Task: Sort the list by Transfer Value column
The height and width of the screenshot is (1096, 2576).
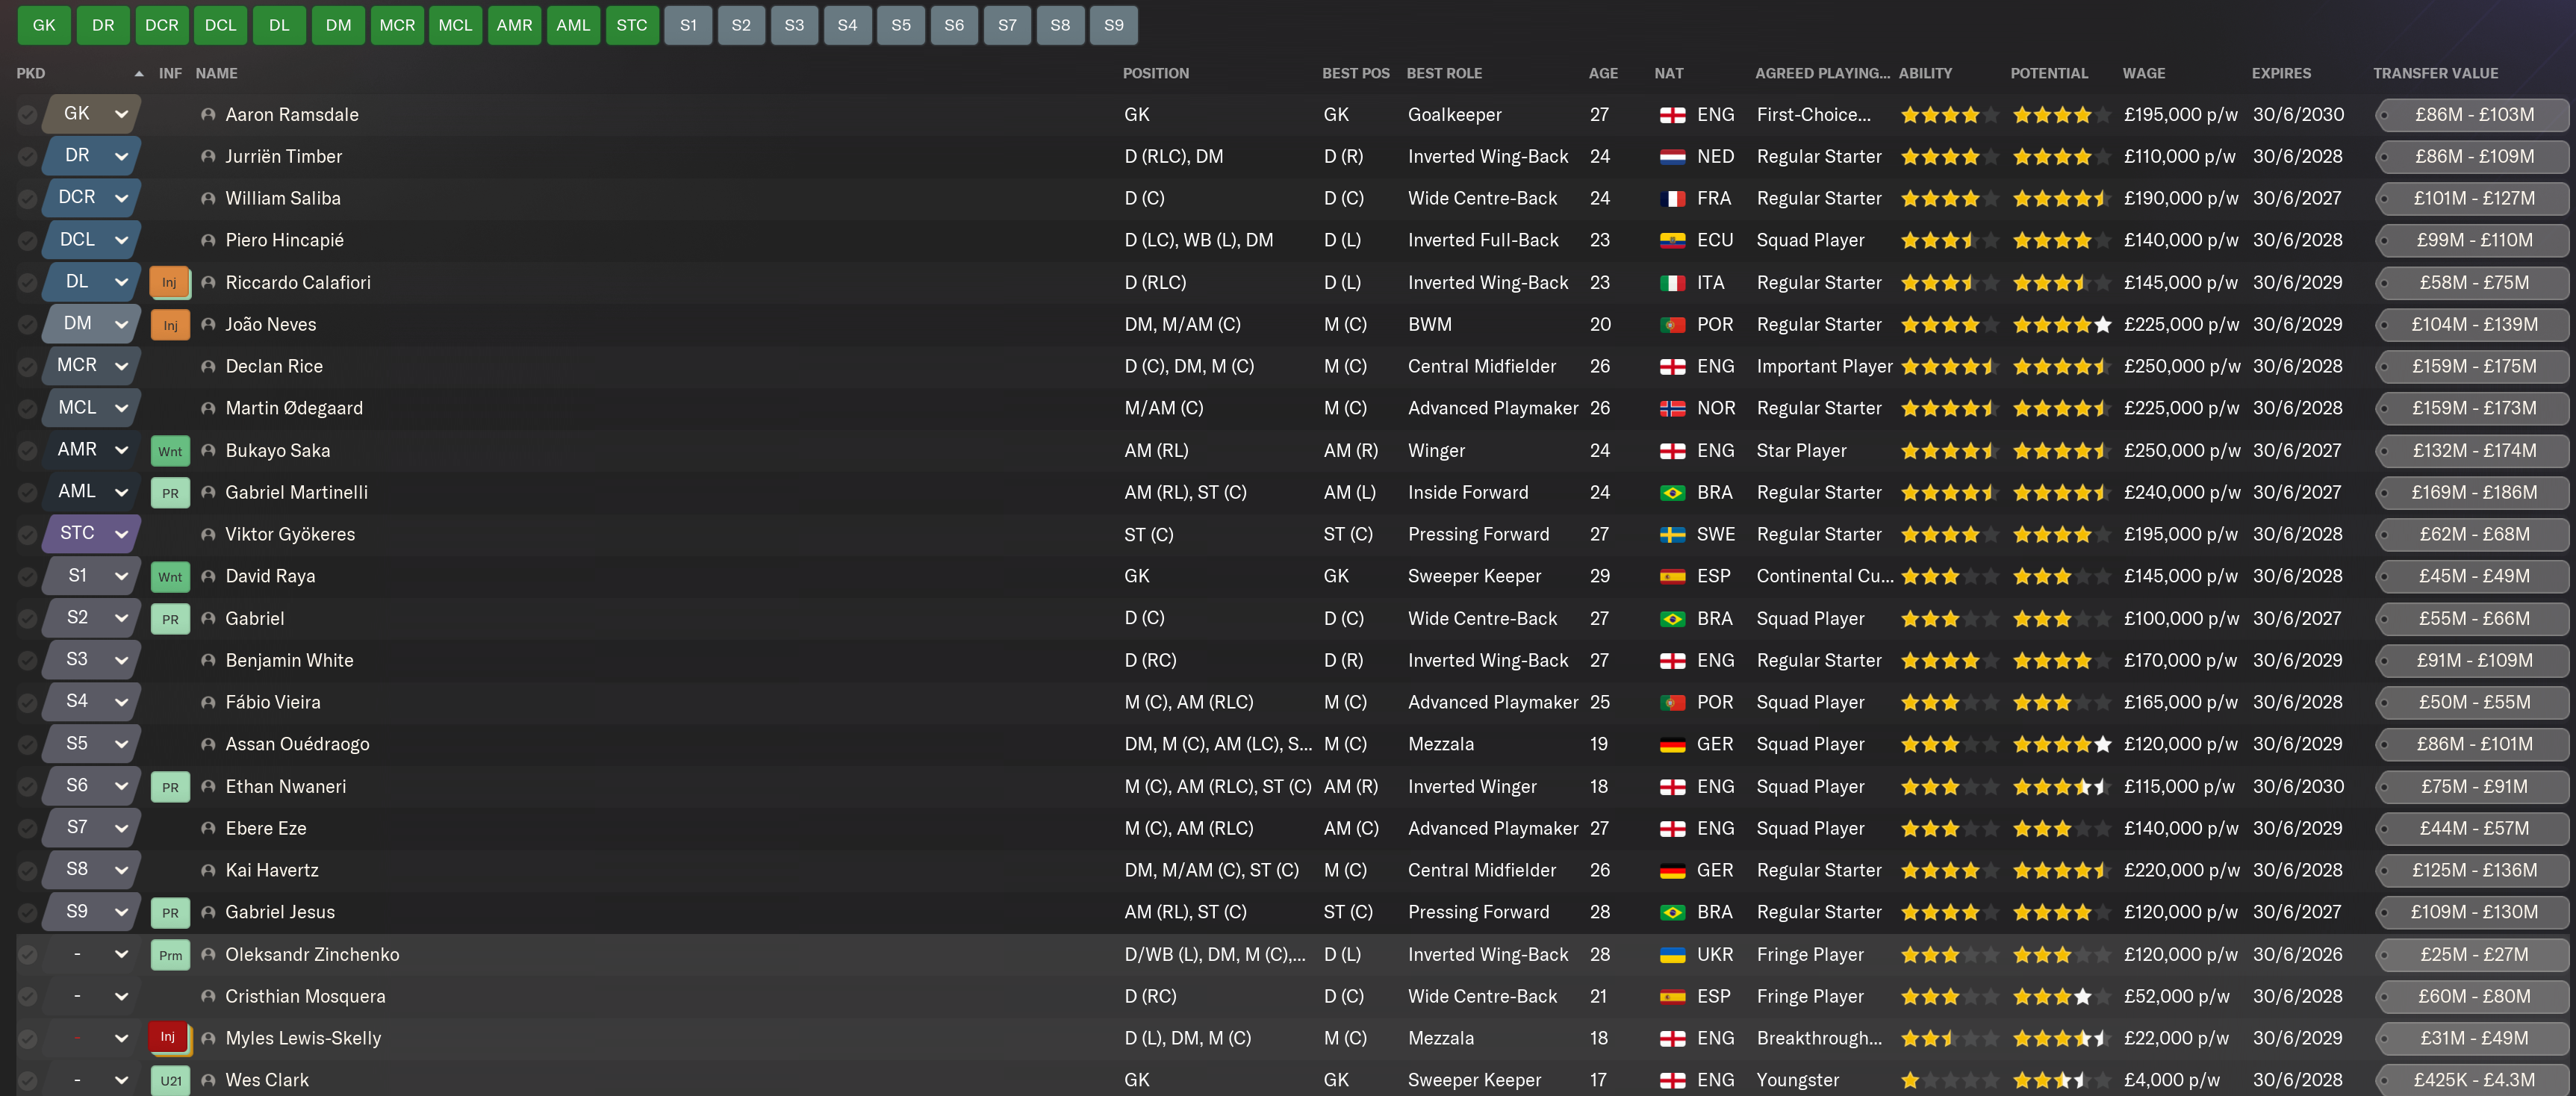Action: pos(2435,73)
